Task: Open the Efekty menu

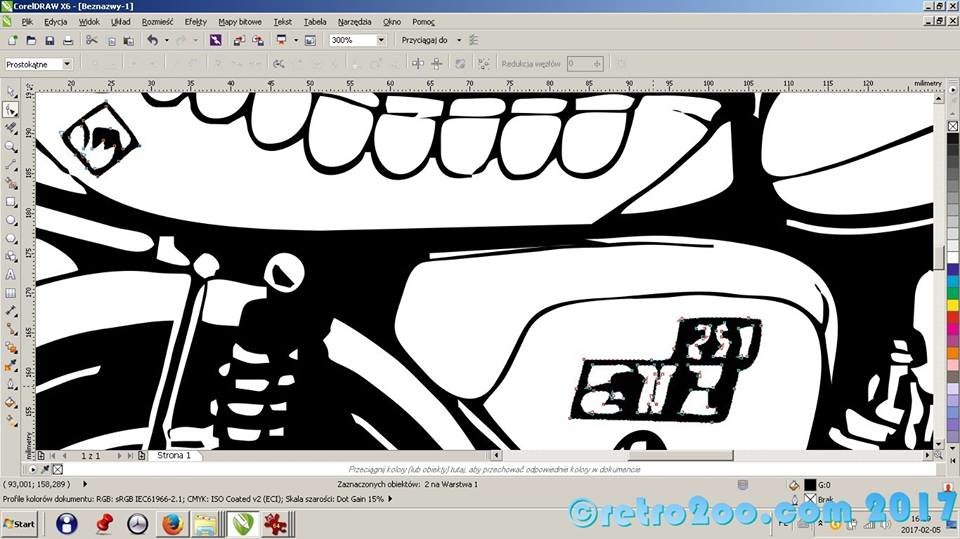Action: (x=195, y=21)
